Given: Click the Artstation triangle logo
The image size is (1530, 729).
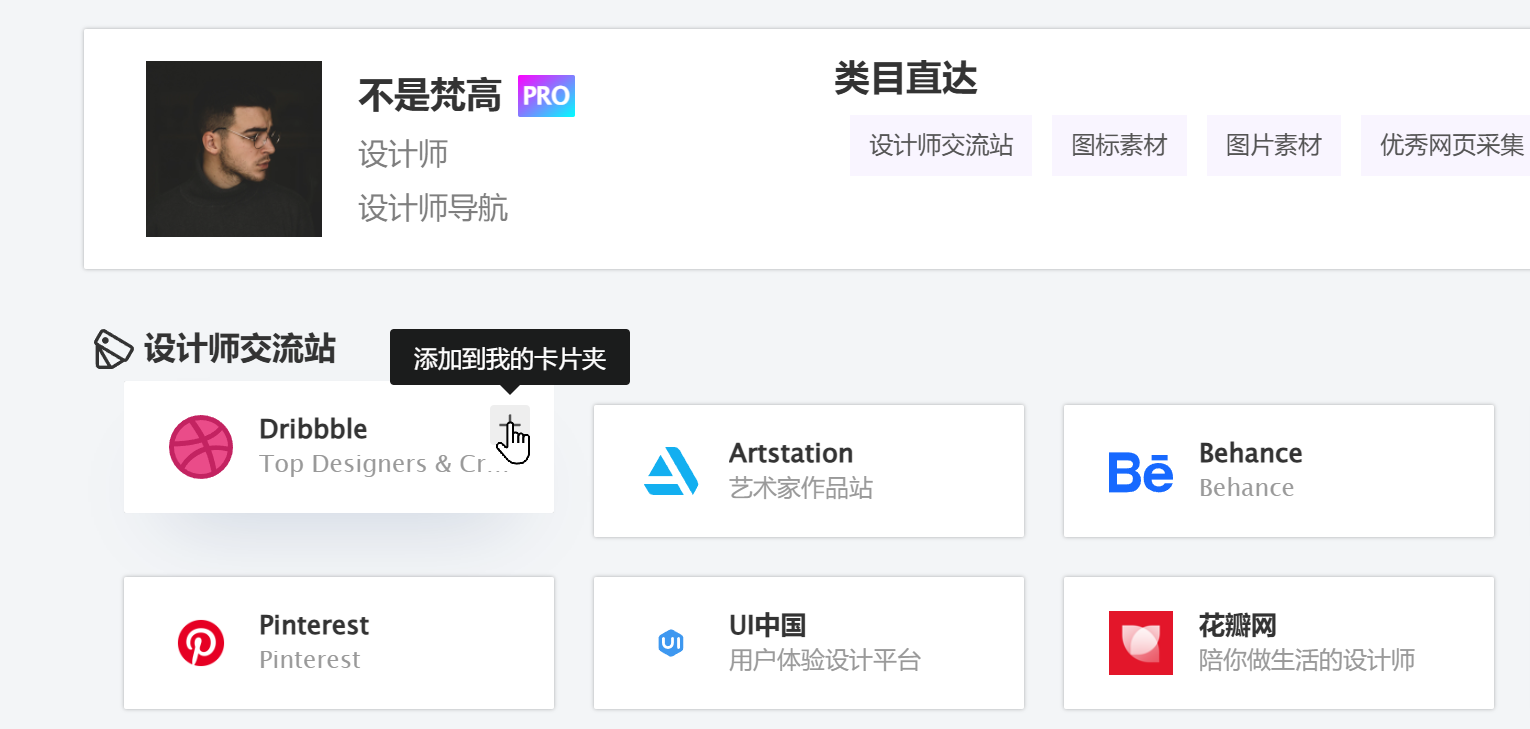Looking at the screenshot, I should (670, 471).
